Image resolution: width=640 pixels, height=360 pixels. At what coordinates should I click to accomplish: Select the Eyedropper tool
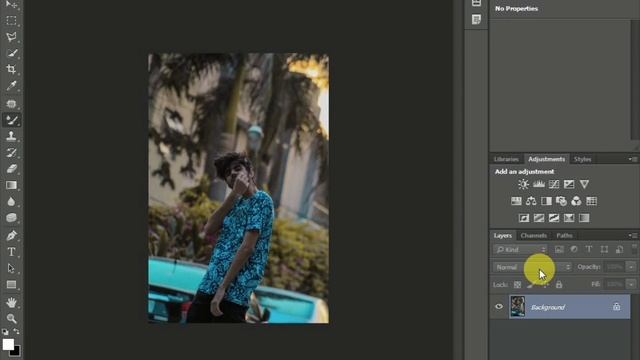11,86
